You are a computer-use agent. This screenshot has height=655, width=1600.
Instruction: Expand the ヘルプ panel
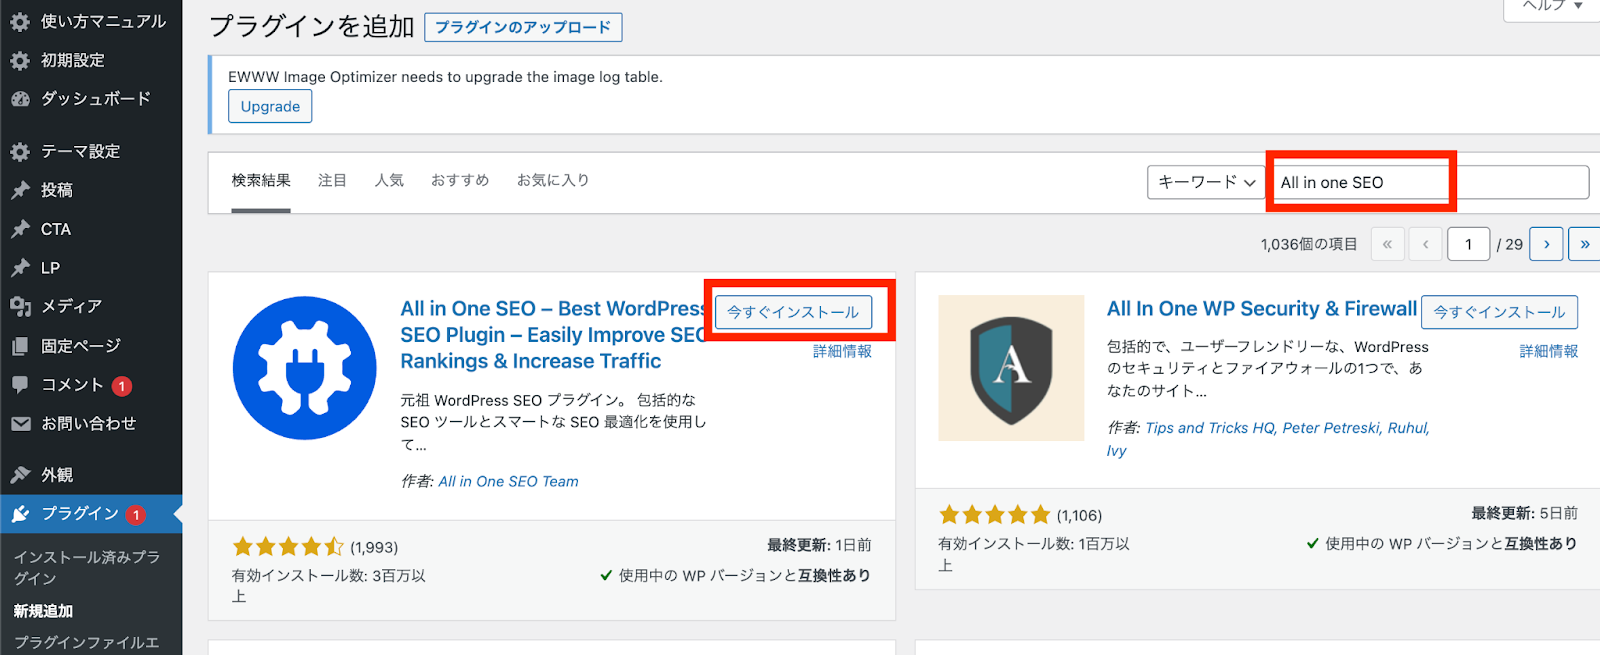pos(1552,7)
